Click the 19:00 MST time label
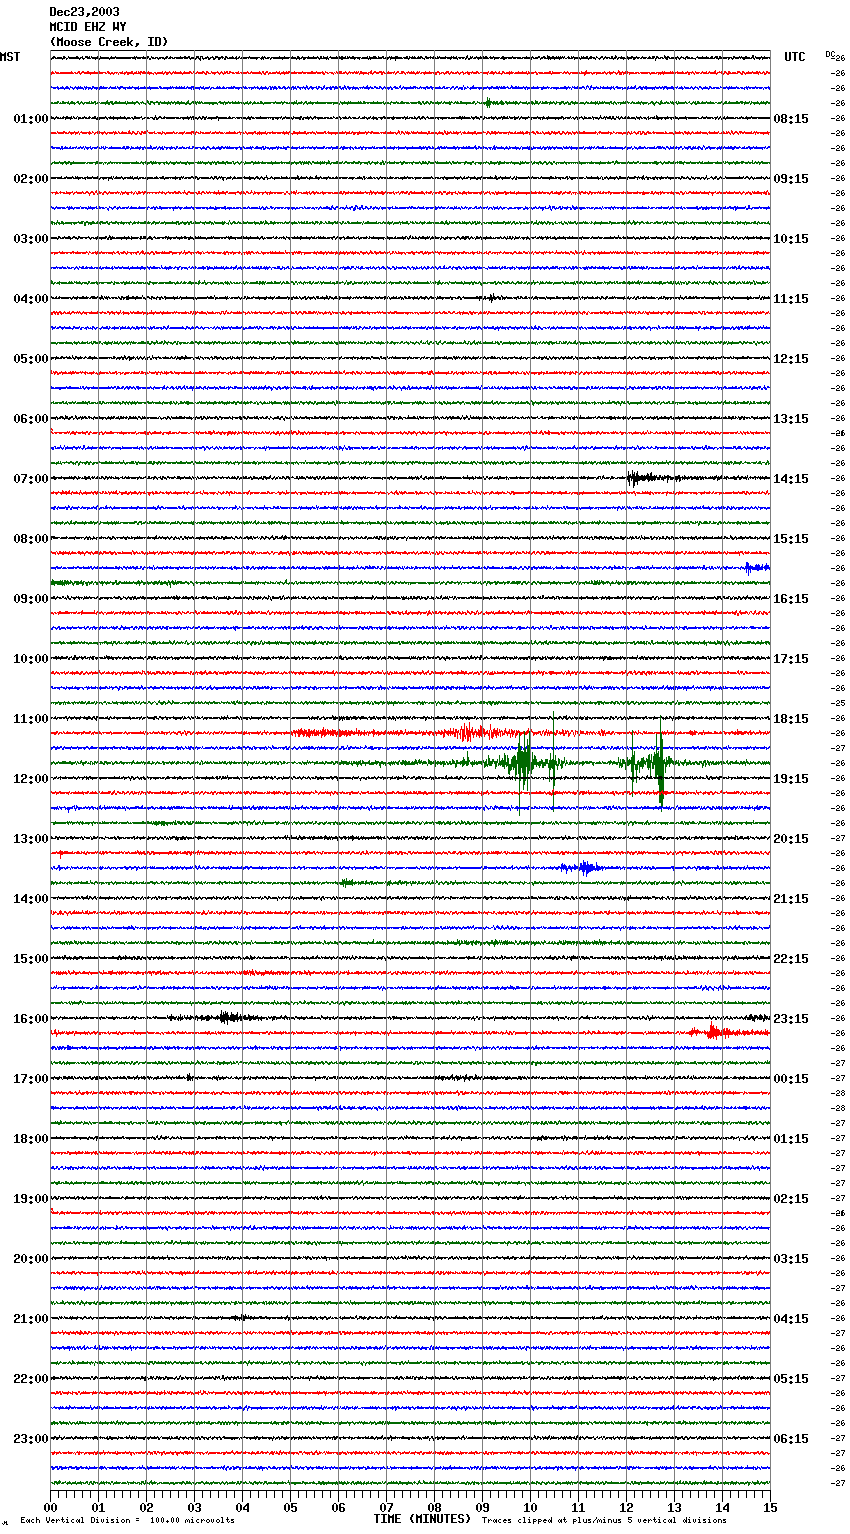 (31, 1199)
